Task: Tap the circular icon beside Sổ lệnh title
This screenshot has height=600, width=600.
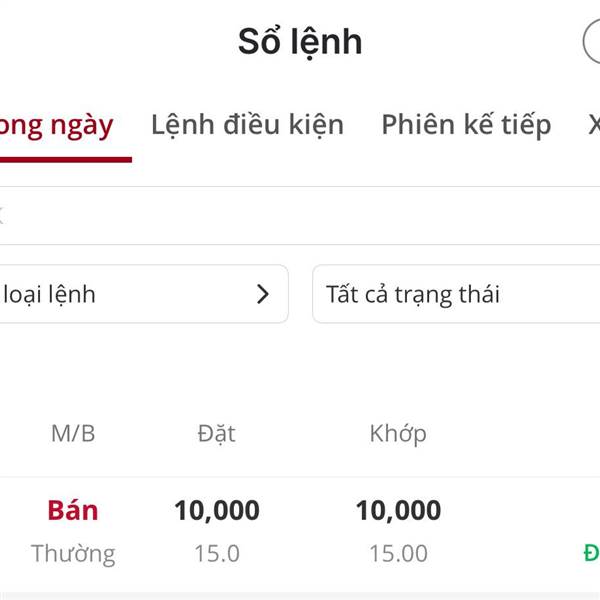Action: tap(592, 41)
